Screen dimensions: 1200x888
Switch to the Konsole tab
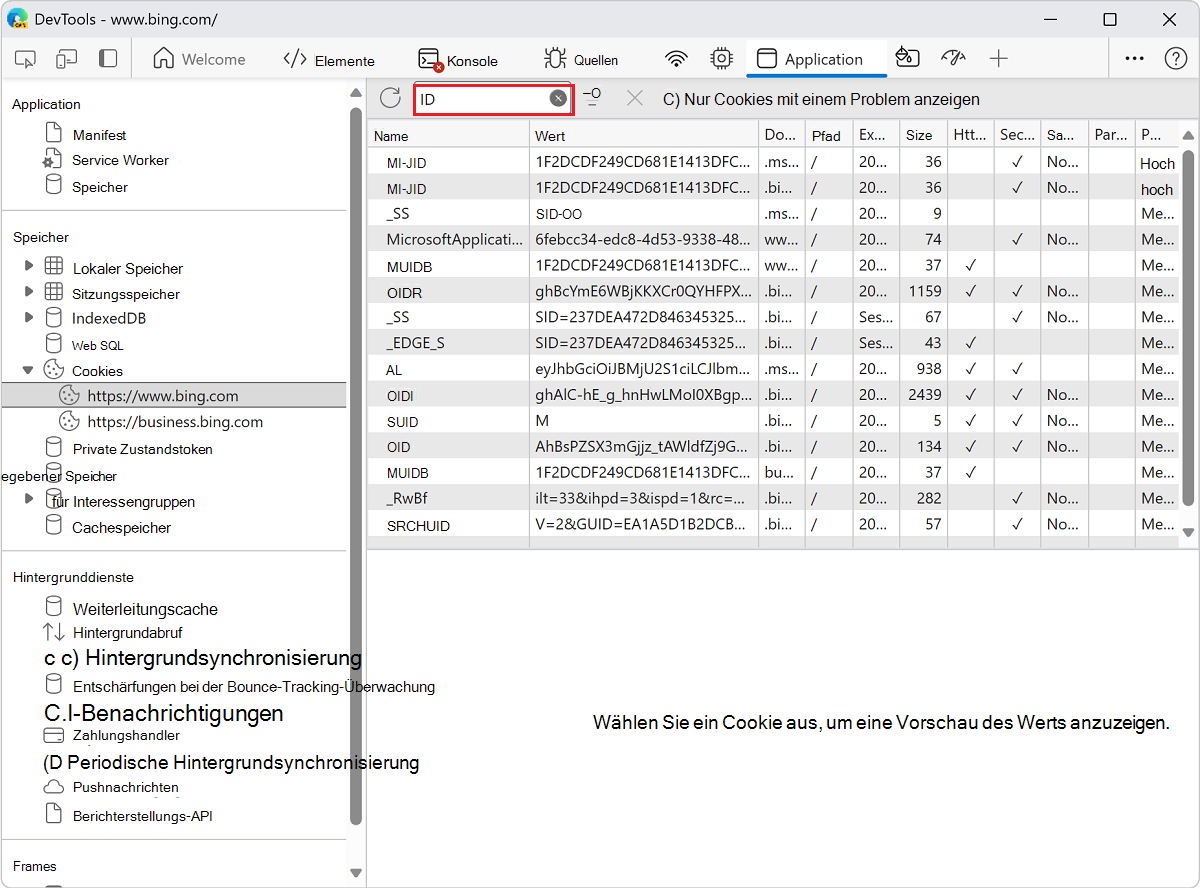[458, 60]
